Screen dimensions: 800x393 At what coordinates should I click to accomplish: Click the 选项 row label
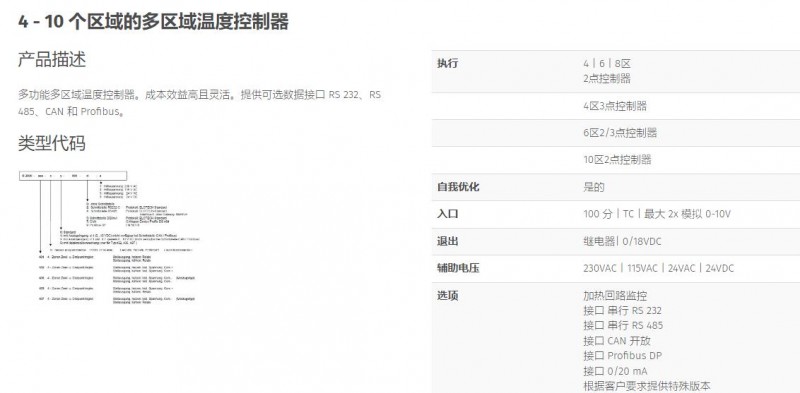click(x=447, y=296)
